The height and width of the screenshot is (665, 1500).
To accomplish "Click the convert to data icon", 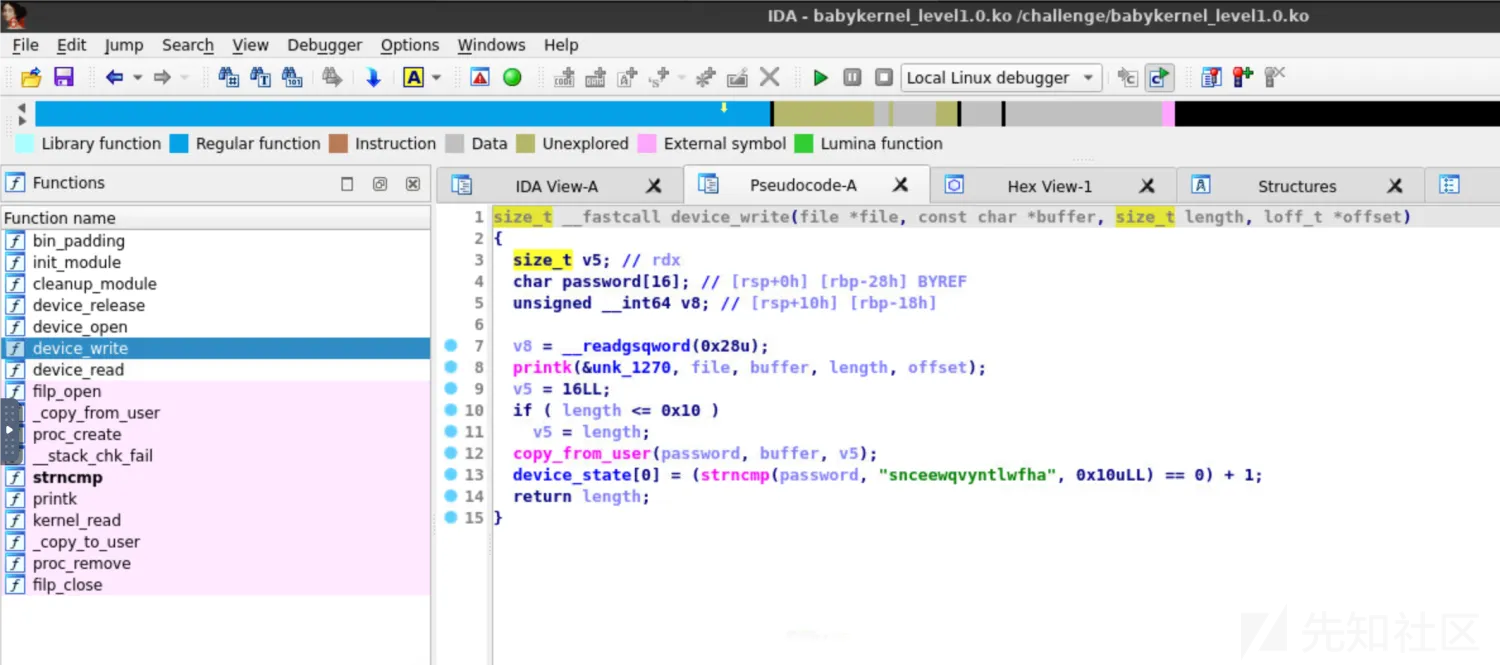I will coord(595,77).
